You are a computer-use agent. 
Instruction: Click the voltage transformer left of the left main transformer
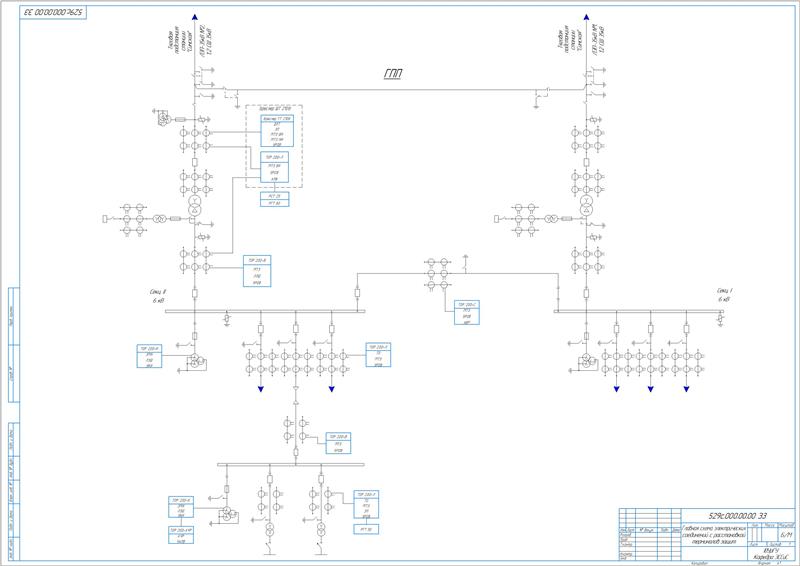coord(158,219)
